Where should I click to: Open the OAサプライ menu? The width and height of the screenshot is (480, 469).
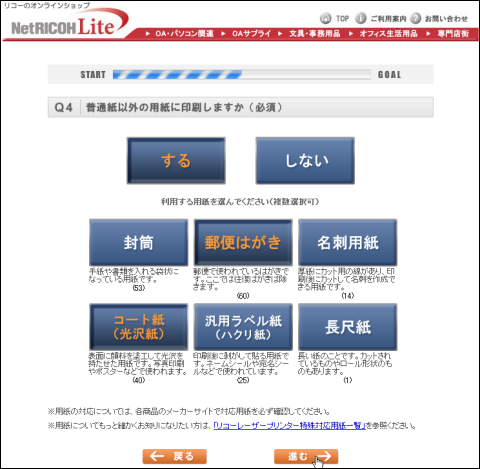coord(252,34)
